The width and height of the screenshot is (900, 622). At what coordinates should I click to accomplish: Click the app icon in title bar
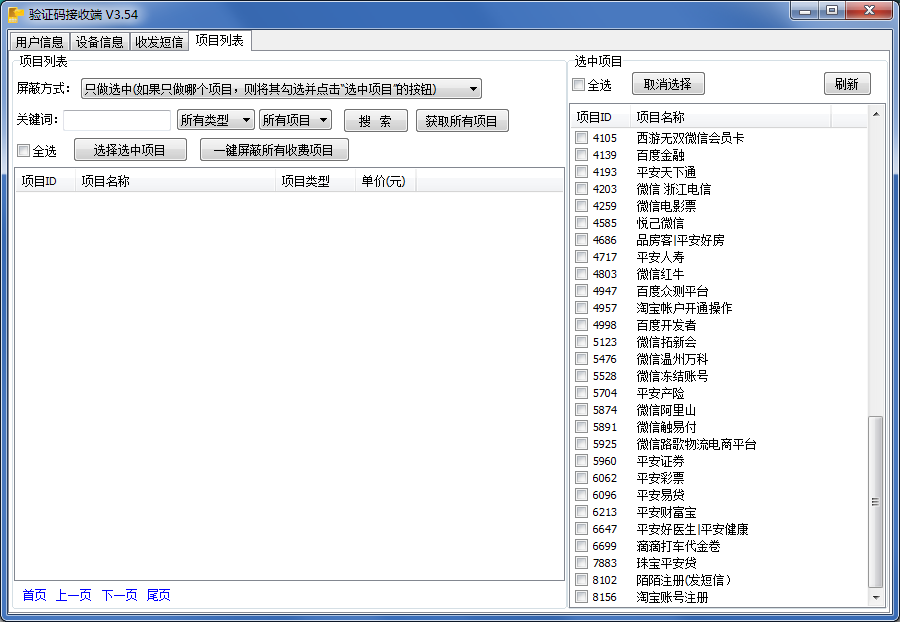tap(15, 14)
